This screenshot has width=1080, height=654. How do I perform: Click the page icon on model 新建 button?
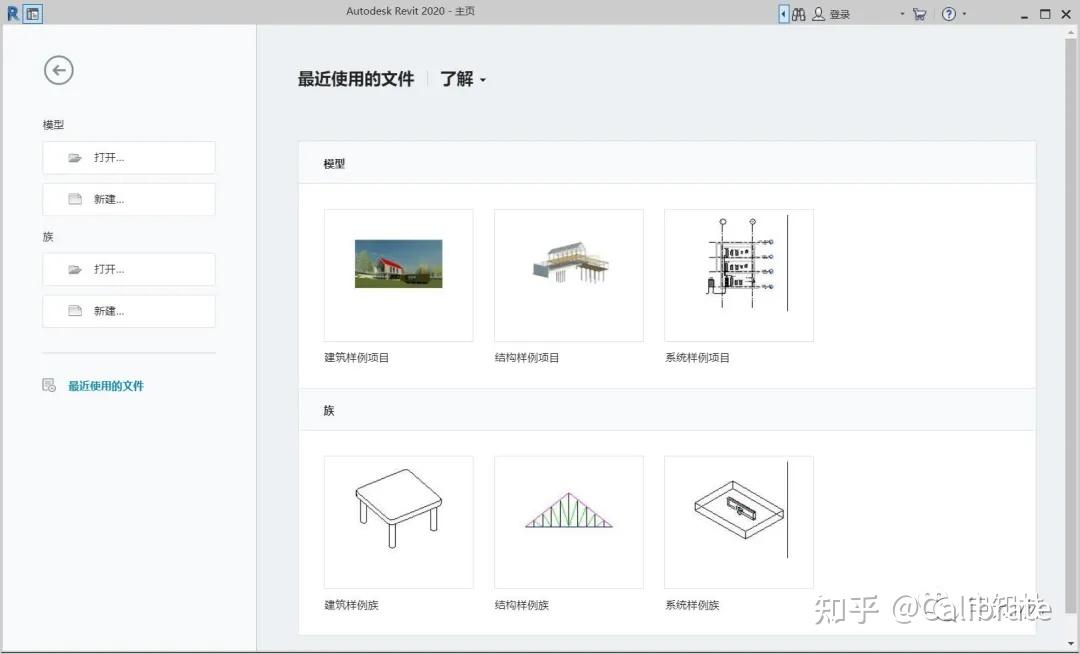pos(75,199)
